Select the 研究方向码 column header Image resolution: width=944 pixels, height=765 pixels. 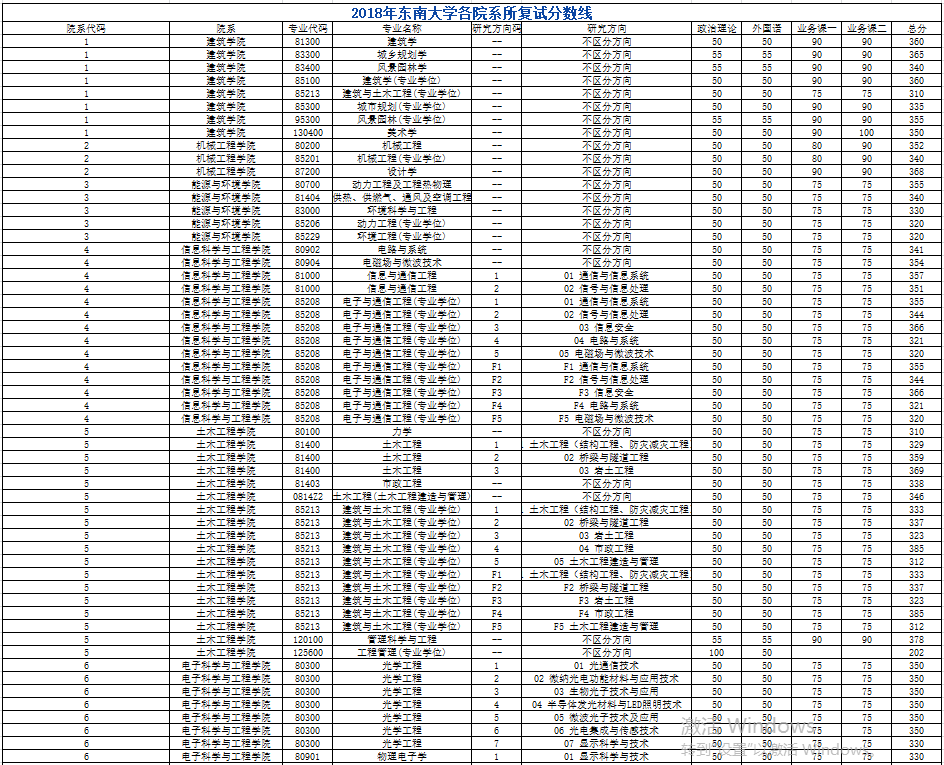coord(497,28)
